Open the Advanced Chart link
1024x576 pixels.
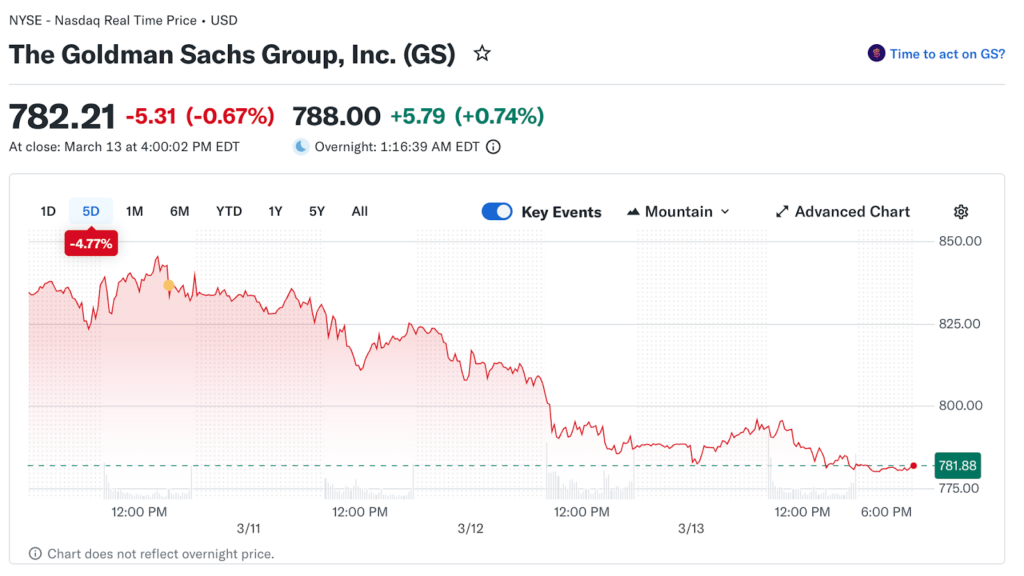click(x=852, y=212)
